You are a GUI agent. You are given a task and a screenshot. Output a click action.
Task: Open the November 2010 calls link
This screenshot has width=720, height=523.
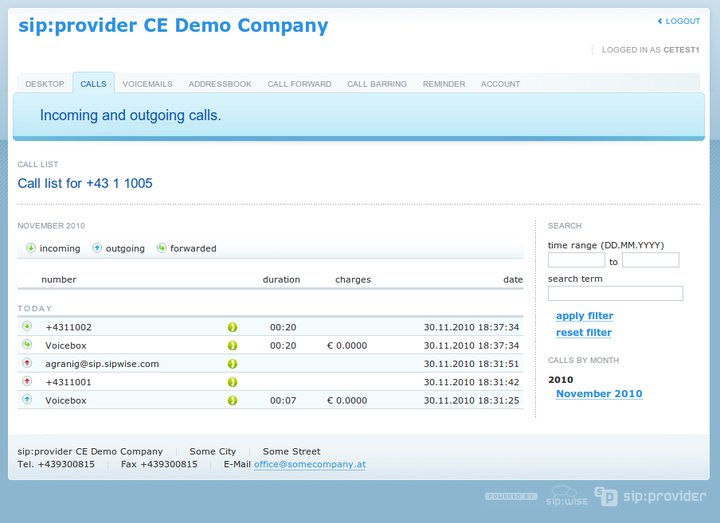599,394
